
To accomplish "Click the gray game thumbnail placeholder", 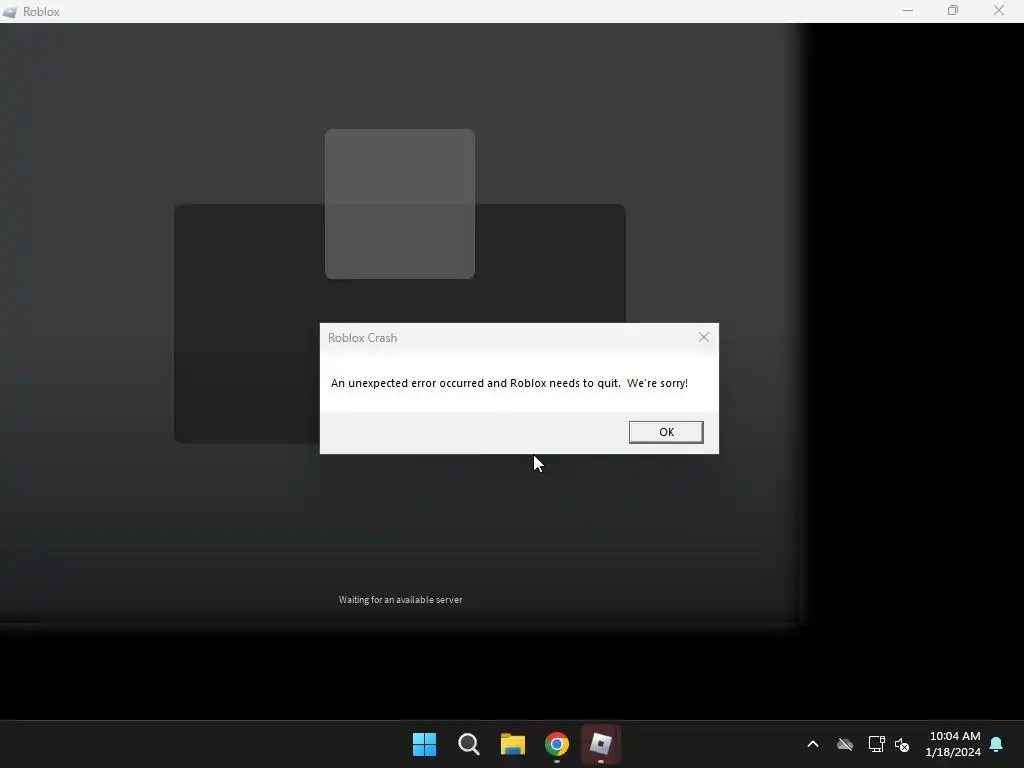I will click(400, 204).
